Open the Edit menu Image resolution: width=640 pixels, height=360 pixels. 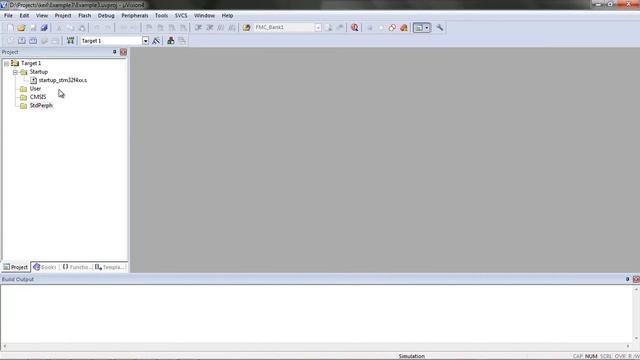(24, 16)
